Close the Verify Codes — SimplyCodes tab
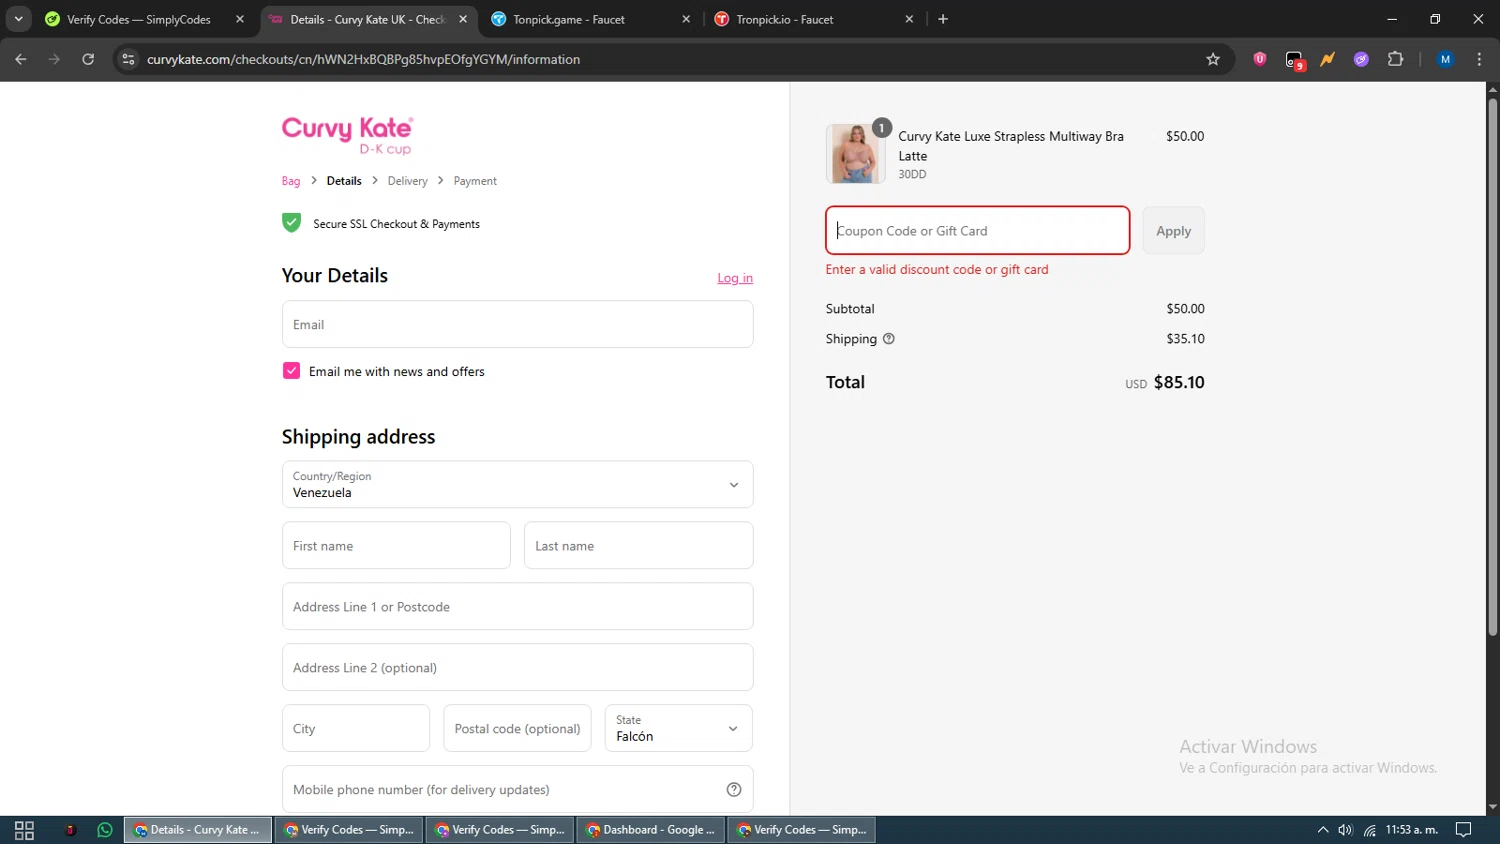 pyautogui.click(x=240, y=19)
